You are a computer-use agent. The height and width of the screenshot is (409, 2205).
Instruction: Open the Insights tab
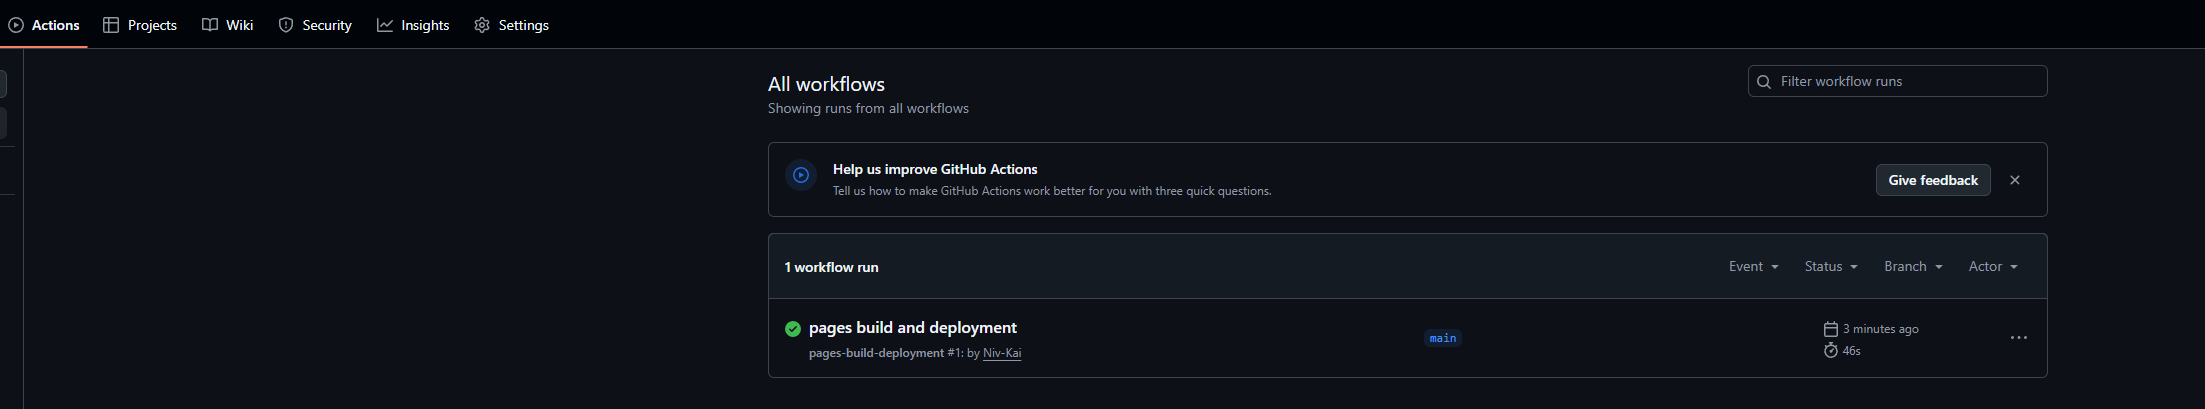(x=413, y=25)
